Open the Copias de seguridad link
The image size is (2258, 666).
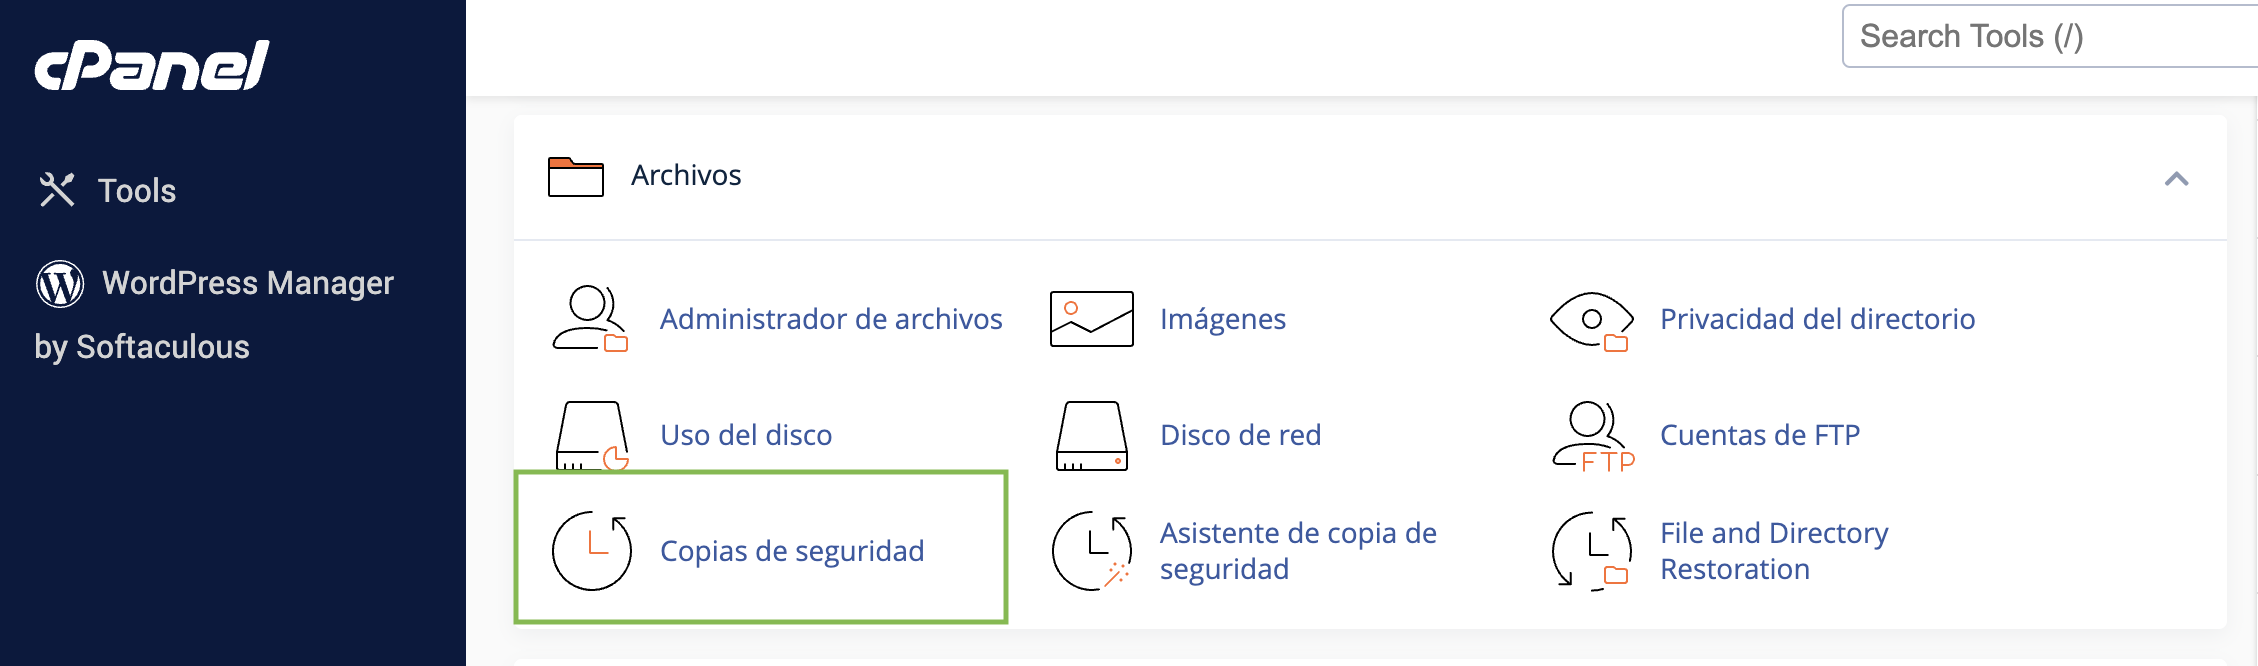point(792,551)
